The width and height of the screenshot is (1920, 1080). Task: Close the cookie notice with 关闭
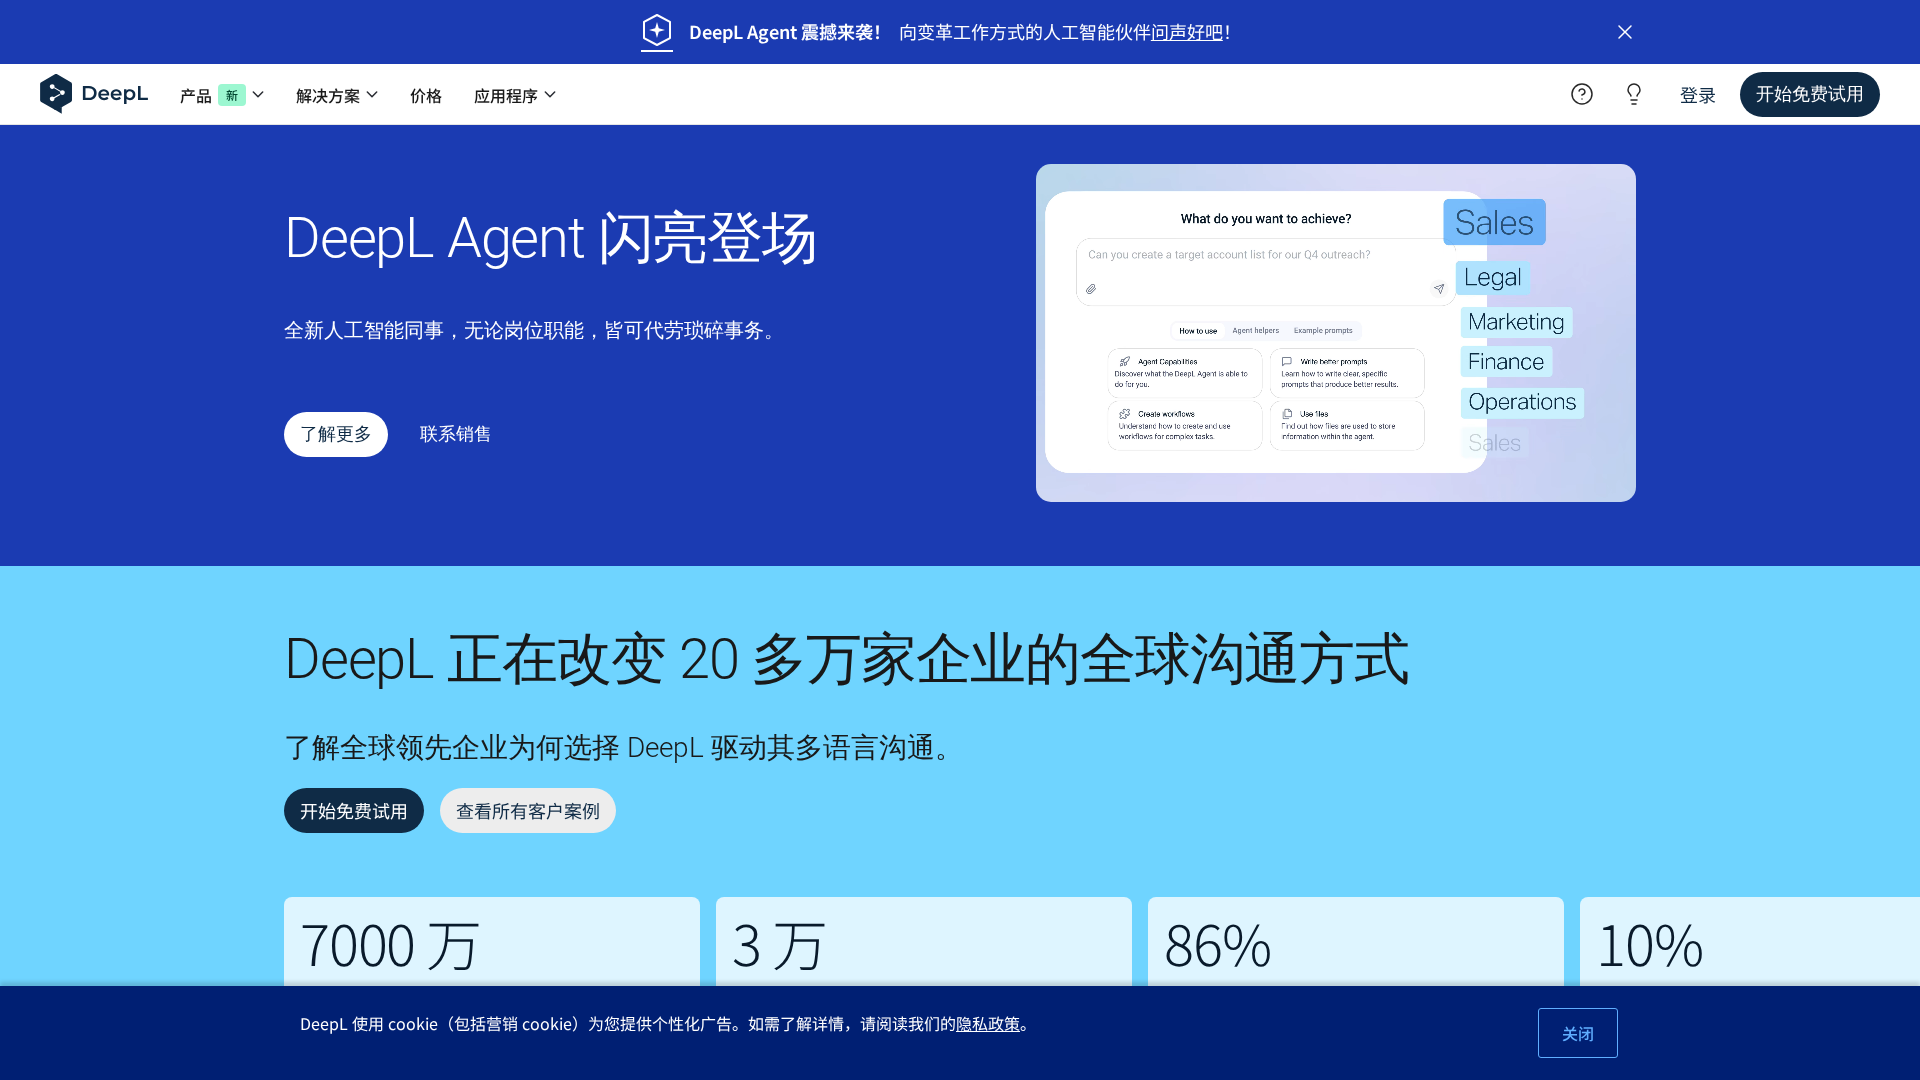pos(1577,1033)
